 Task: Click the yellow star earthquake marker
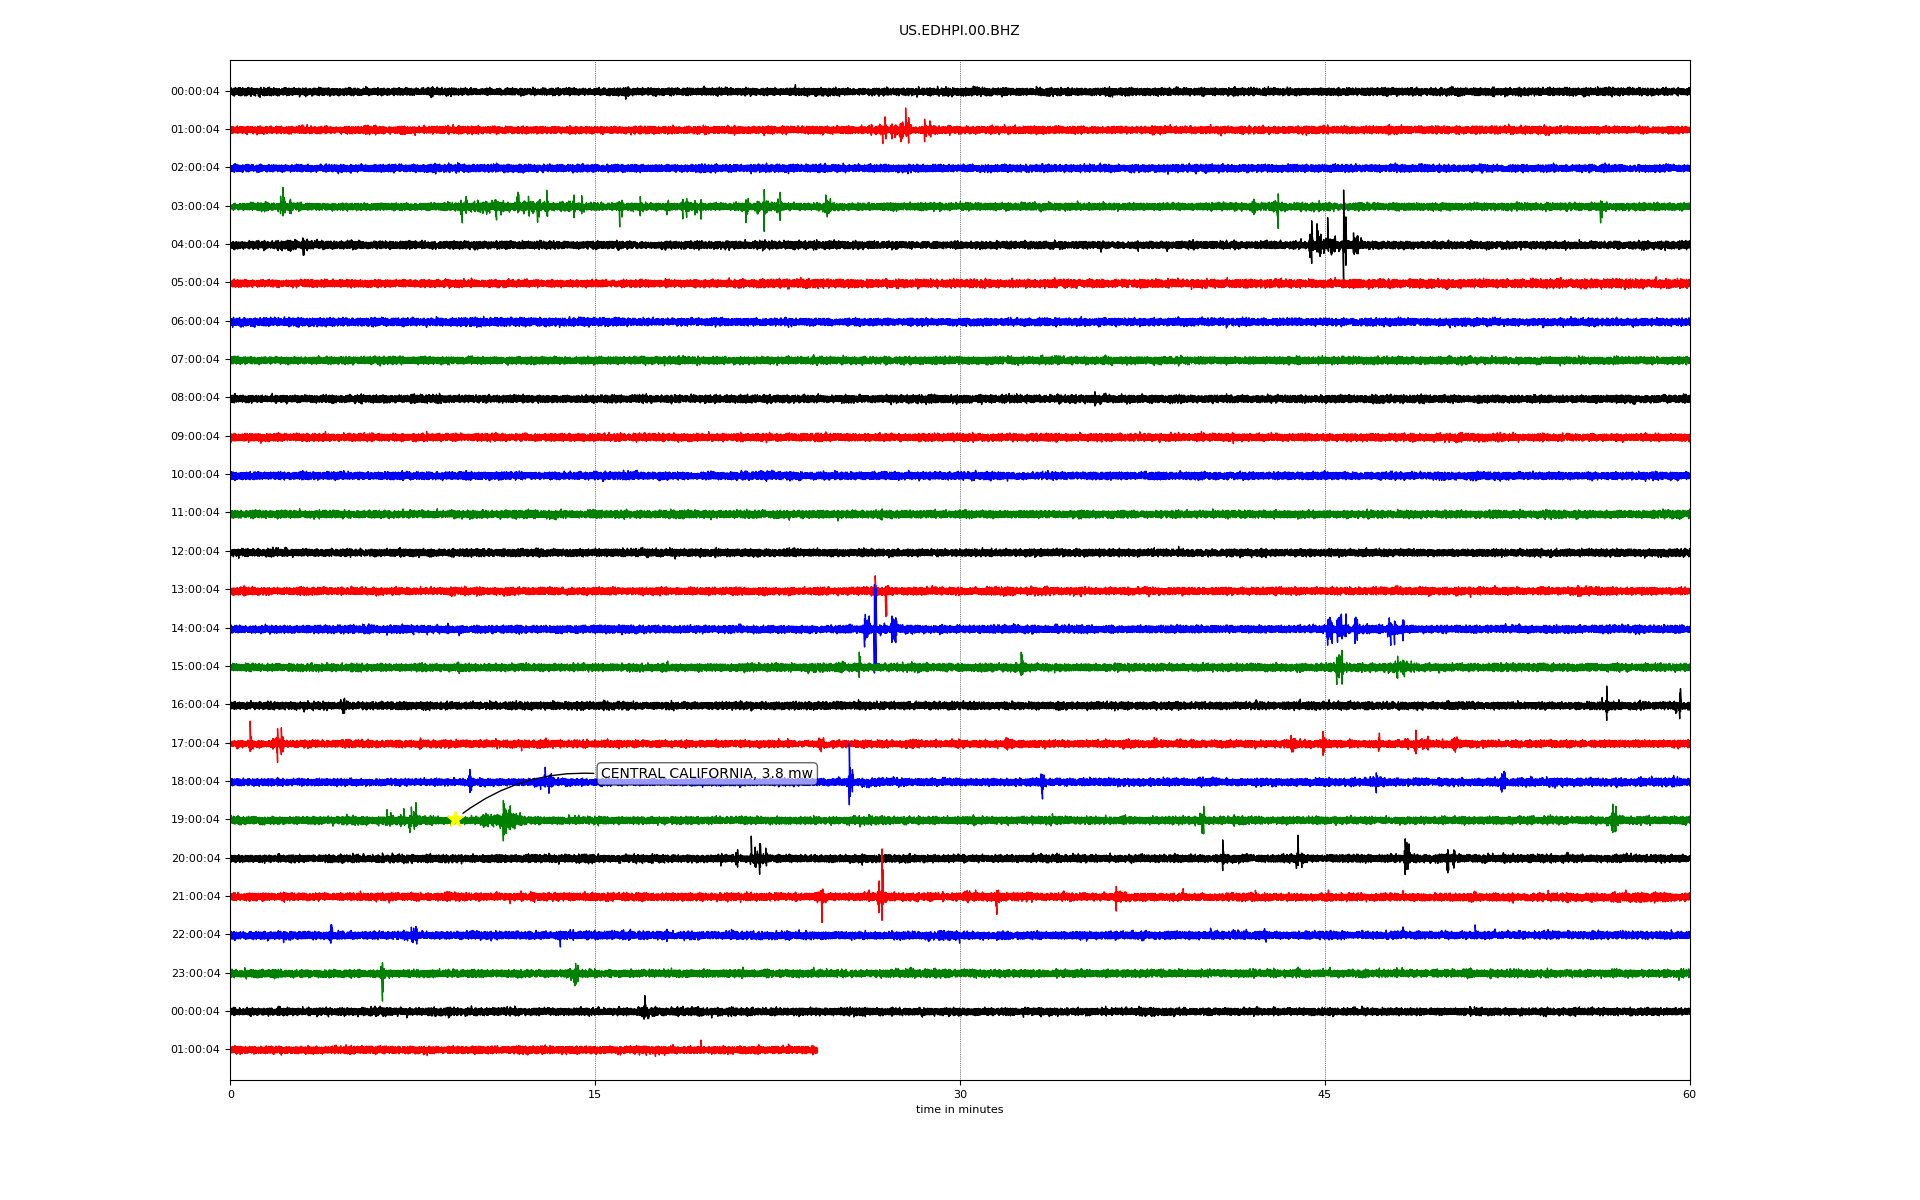click(x=455, y=819)
